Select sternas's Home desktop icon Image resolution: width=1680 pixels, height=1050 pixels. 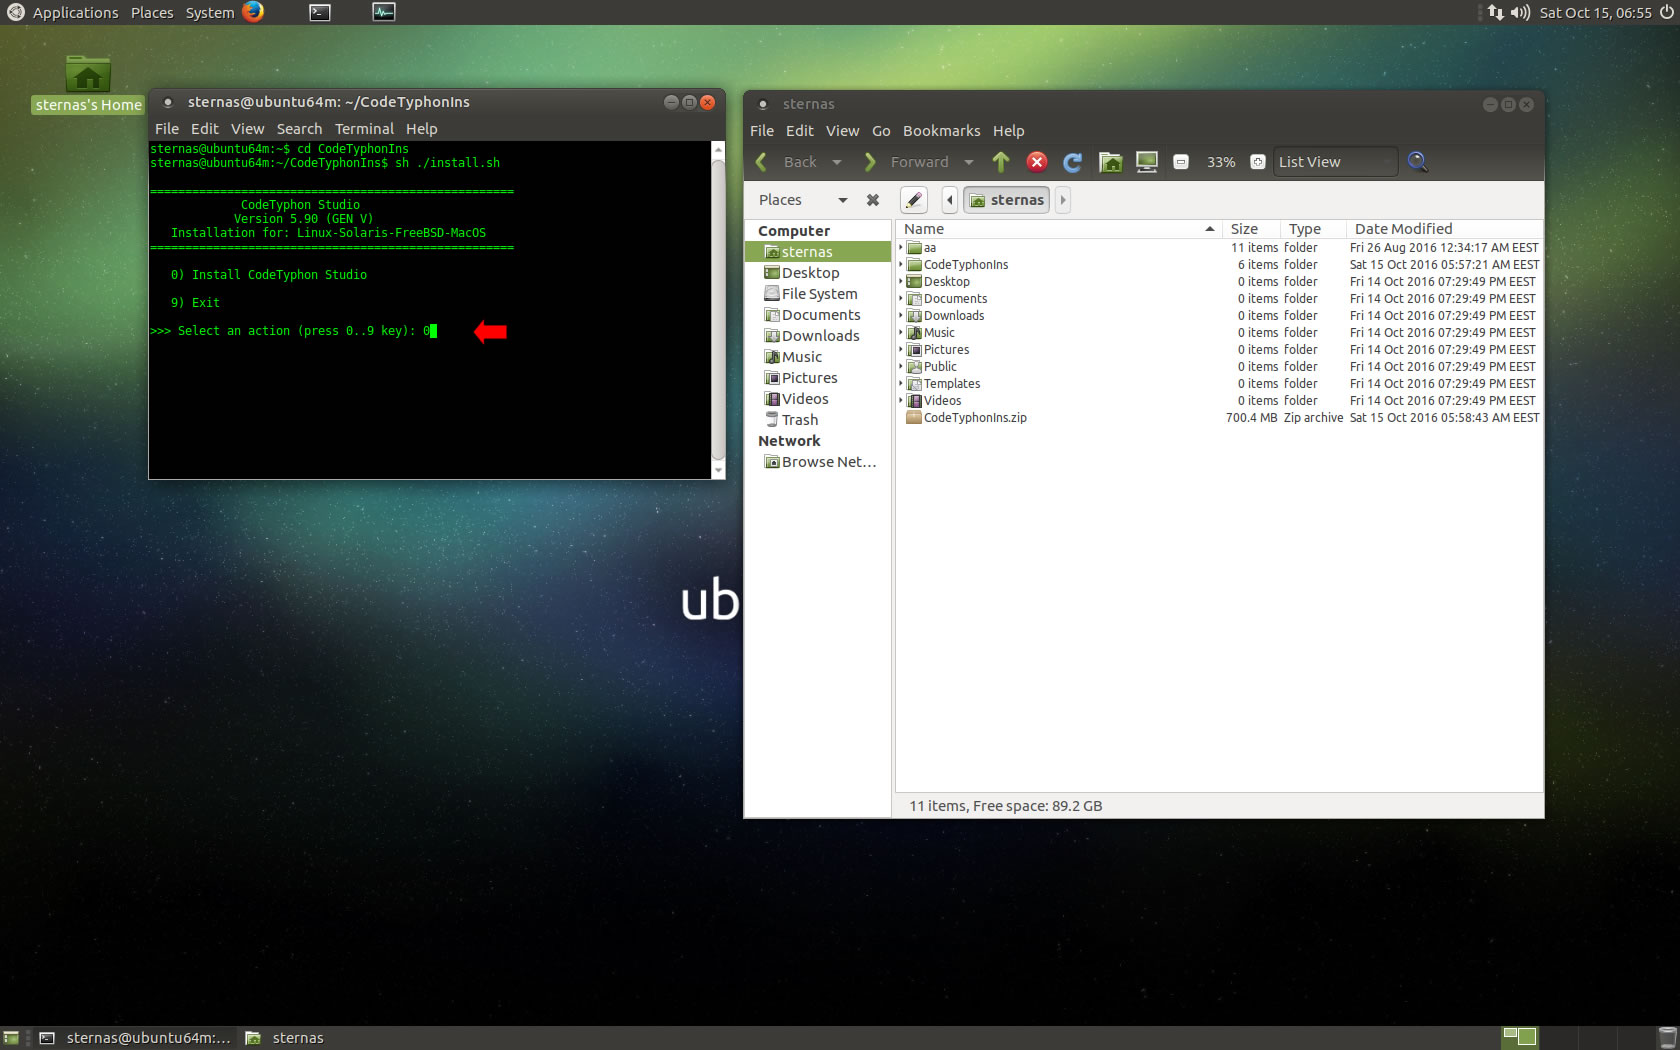(x=88, y=84)
